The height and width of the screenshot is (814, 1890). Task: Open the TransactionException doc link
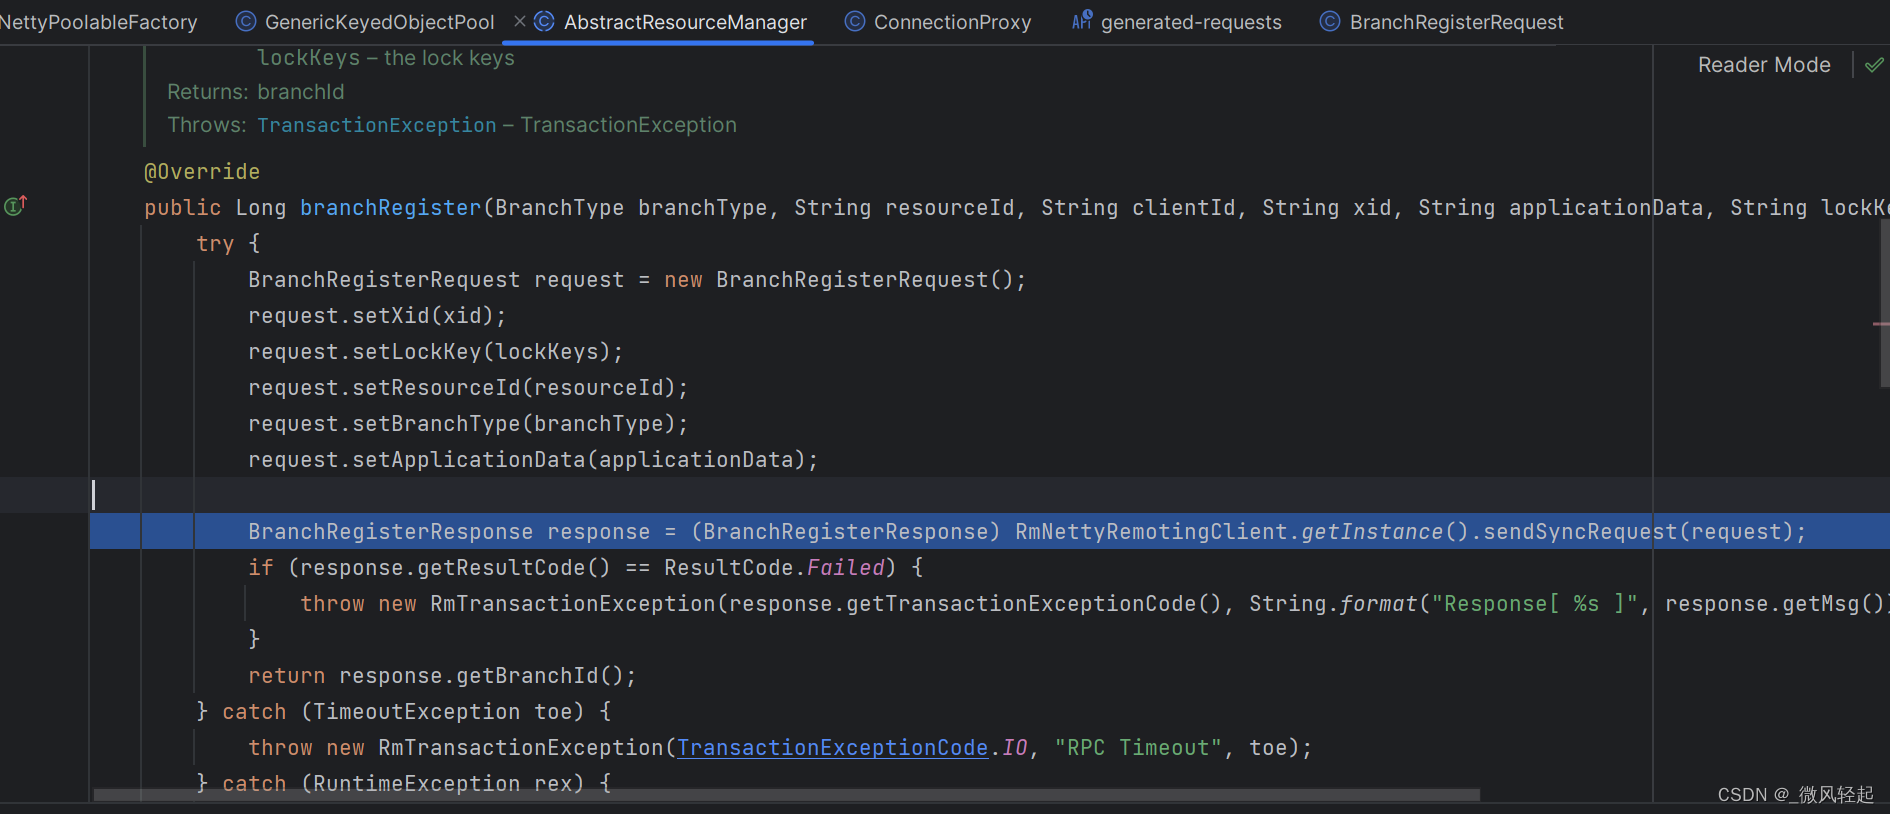(377, 125)
